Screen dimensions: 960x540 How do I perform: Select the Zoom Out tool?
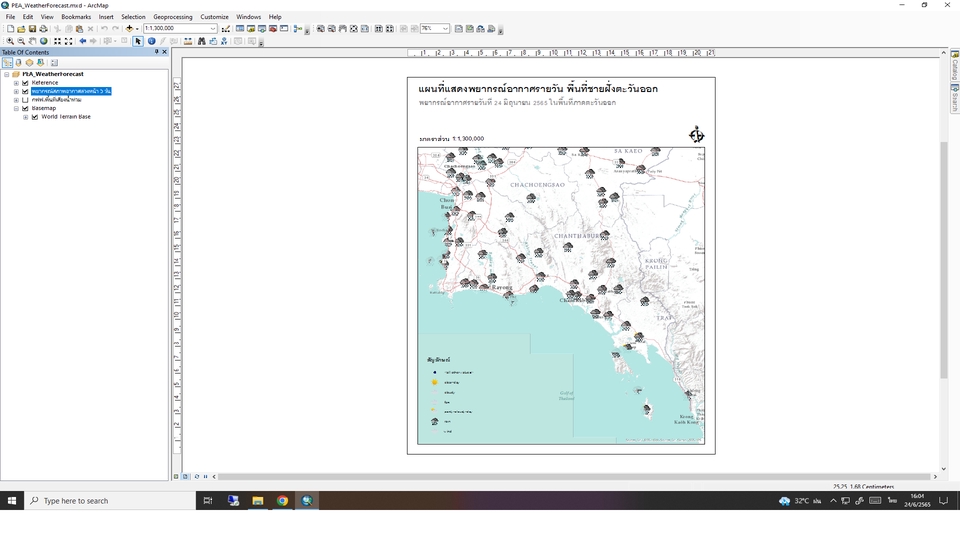click(21, 41)
